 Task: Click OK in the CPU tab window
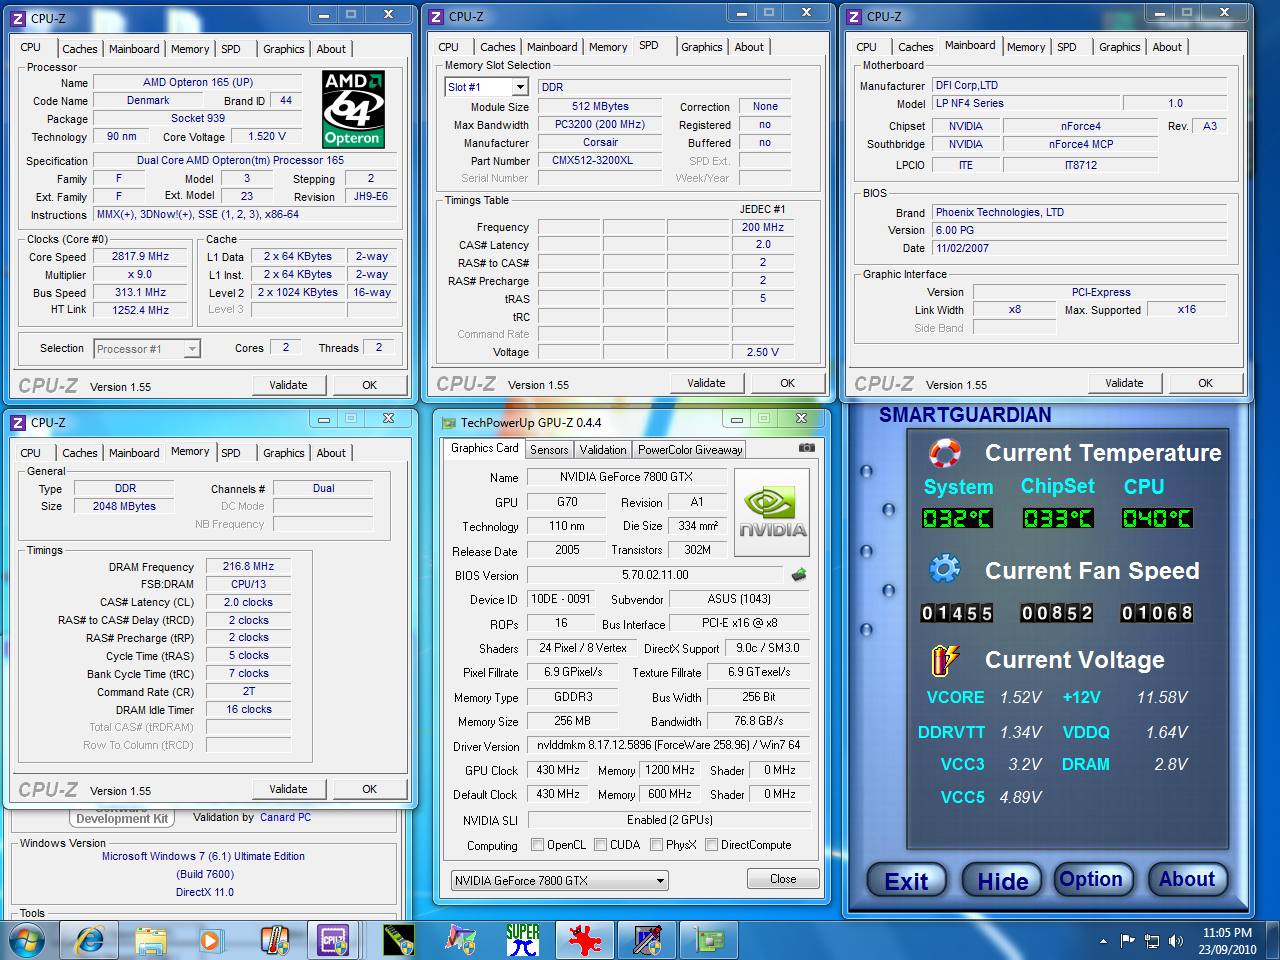tap(370, 385)
